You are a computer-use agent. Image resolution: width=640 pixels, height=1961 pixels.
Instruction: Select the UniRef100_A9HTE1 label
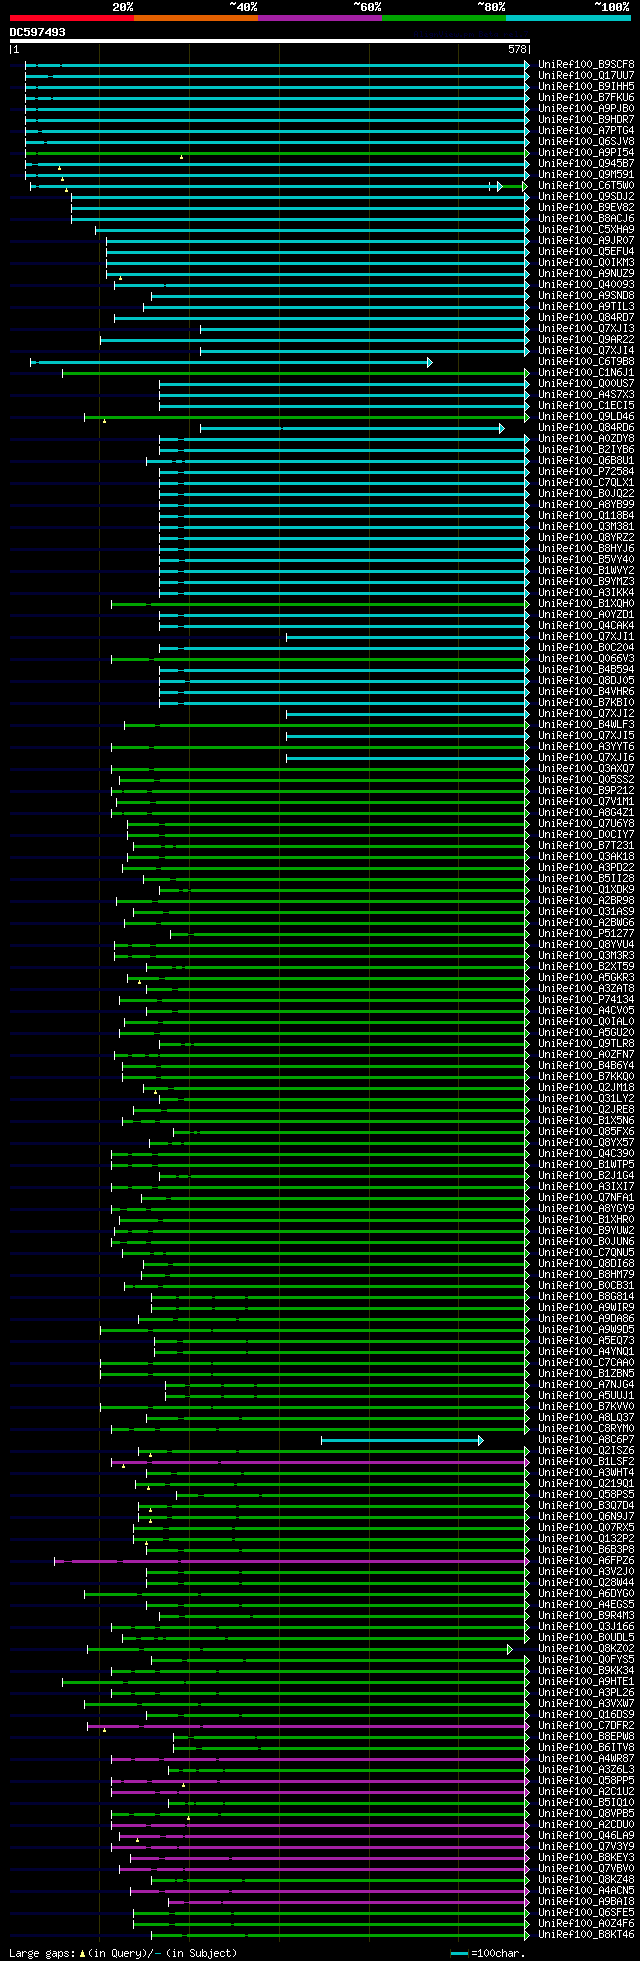tap(586, 1682)
